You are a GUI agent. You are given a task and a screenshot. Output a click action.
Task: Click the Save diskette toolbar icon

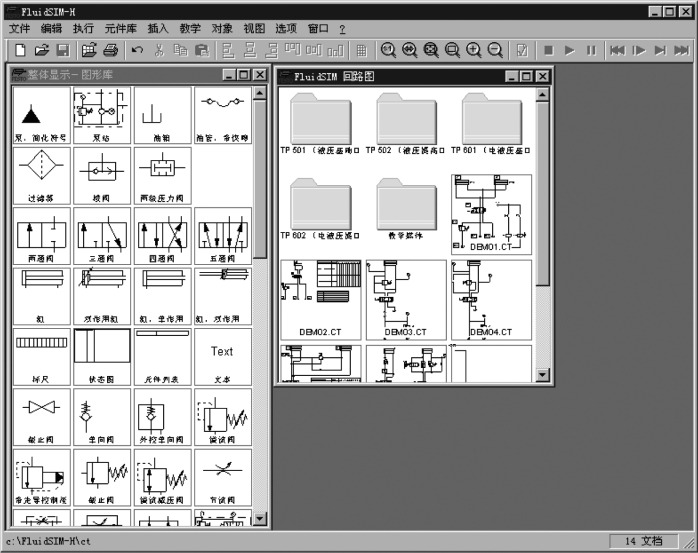63,50
